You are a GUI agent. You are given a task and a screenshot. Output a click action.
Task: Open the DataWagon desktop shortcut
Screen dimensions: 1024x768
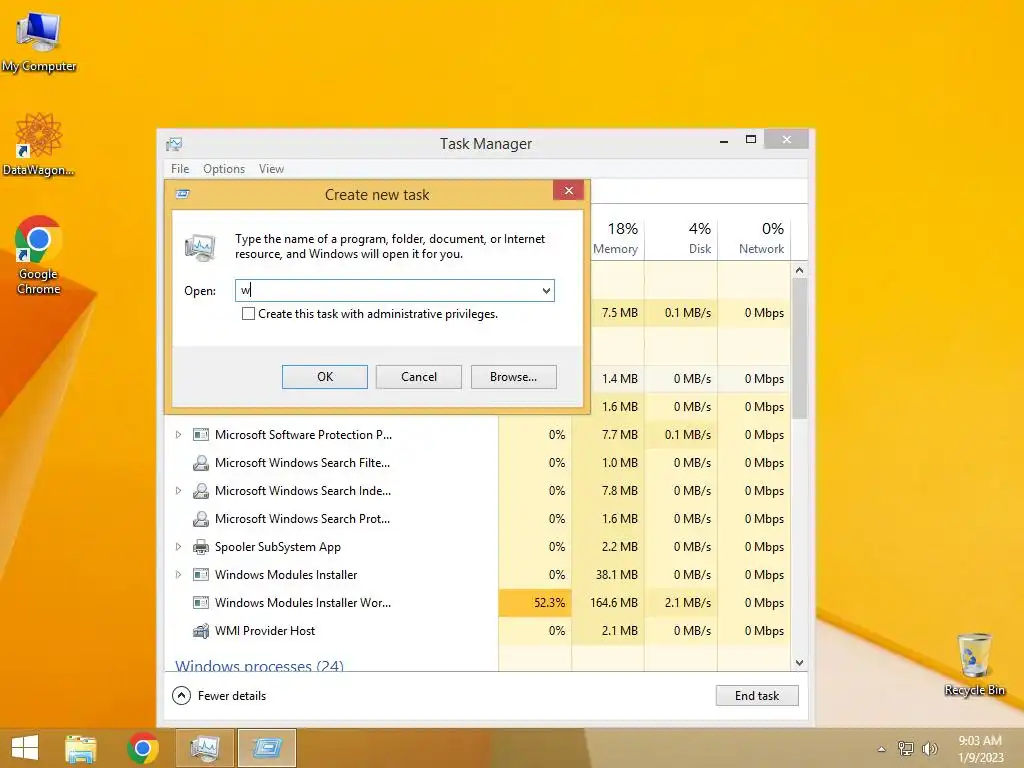[x=39, y=144]
